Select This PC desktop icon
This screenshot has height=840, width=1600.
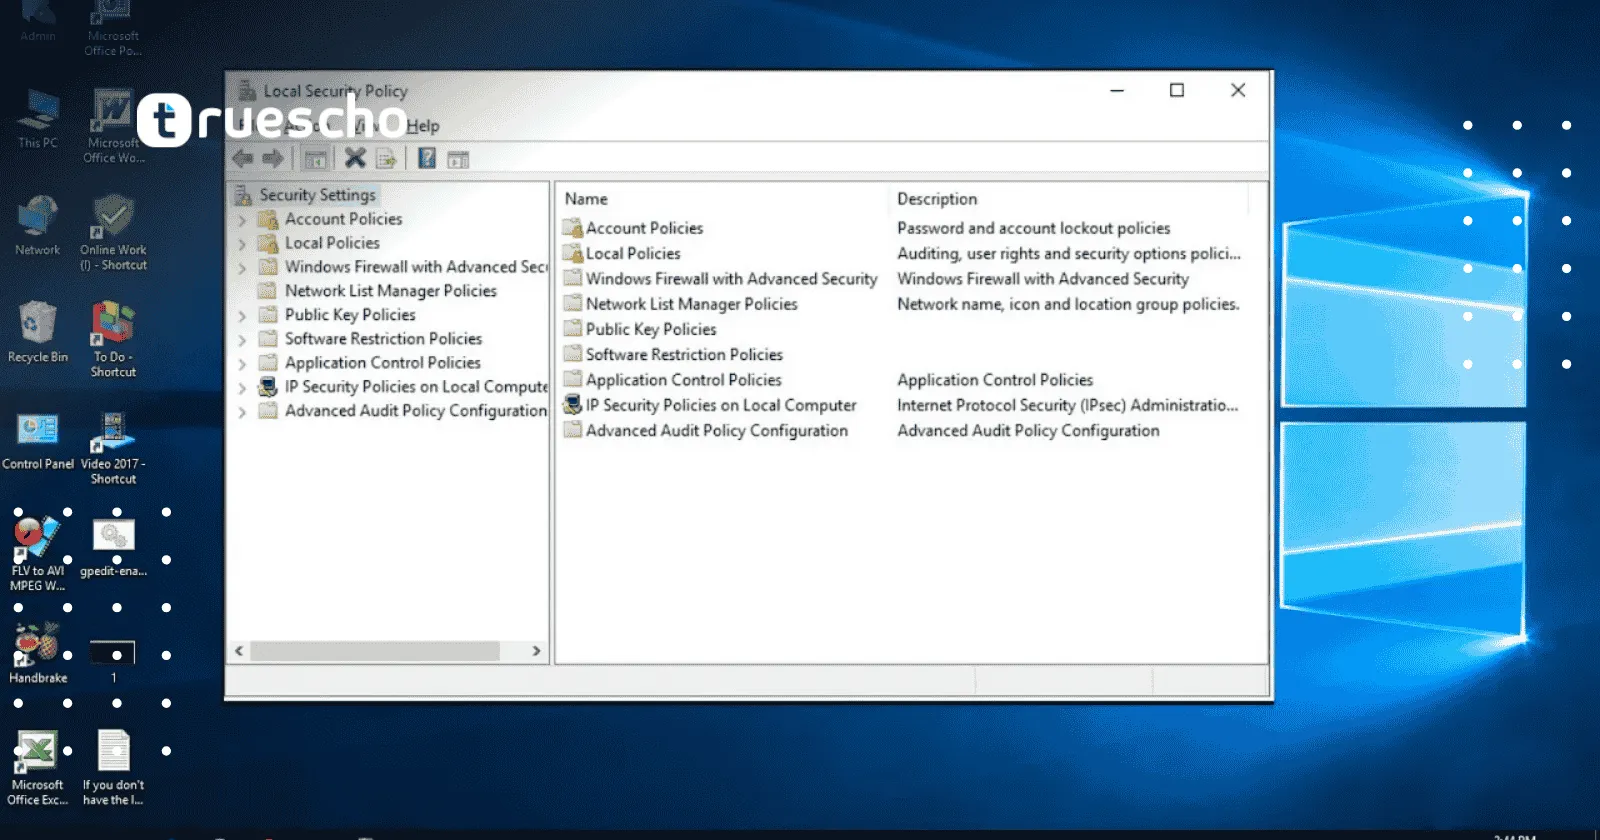[x=38, y=119]
